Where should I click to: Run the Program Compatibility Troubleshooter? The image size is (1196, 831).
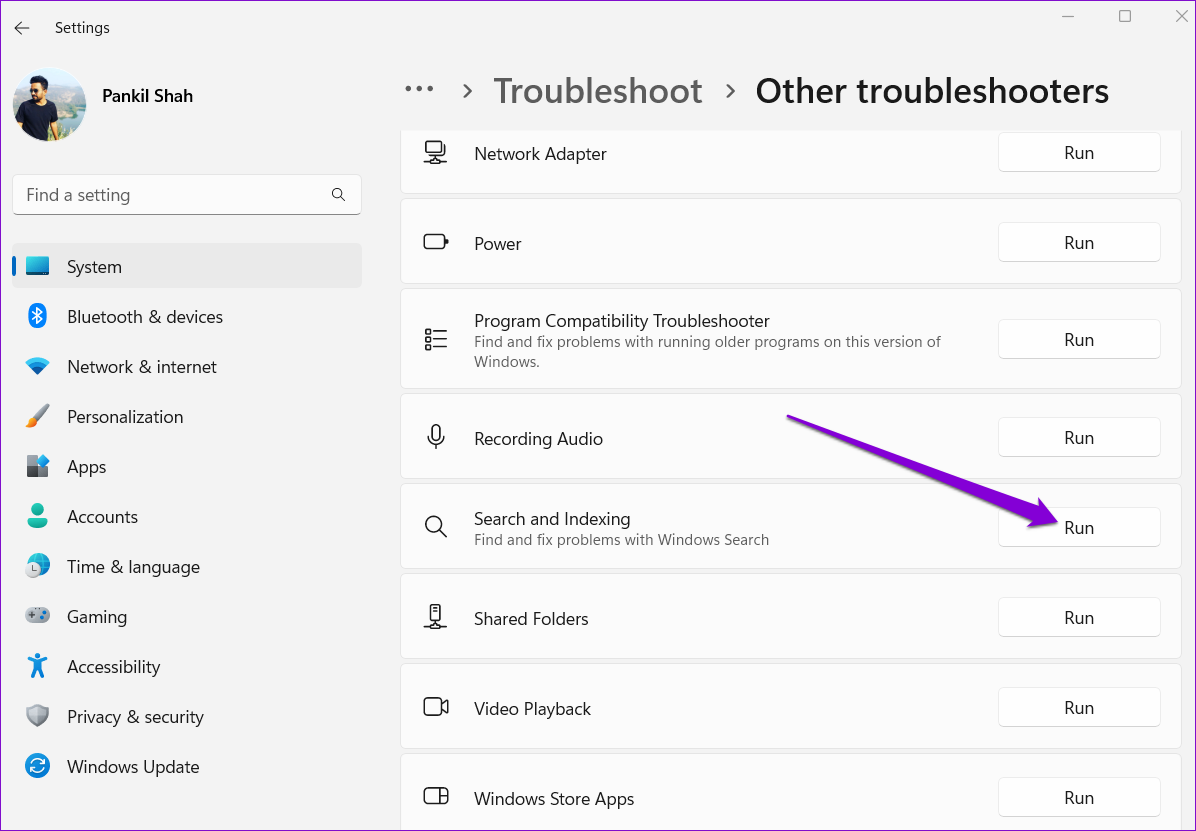pos(1078,340)
